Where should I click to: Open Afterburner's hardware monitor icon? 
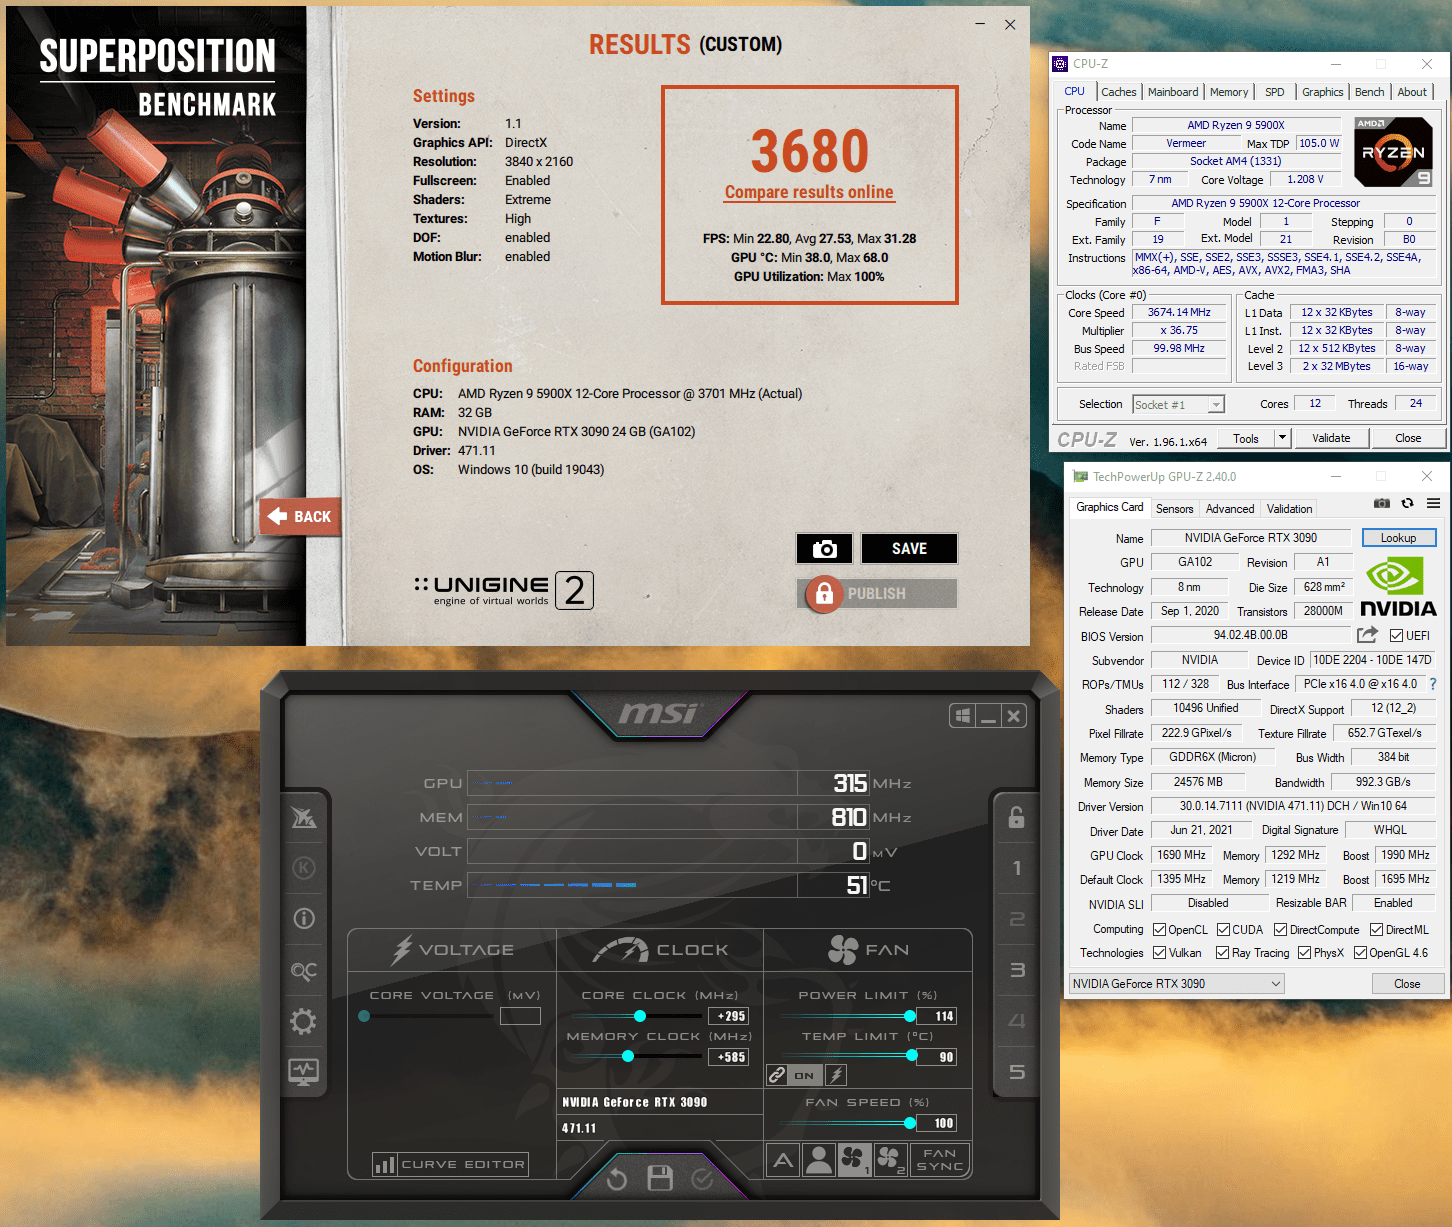click(303, 1072)
